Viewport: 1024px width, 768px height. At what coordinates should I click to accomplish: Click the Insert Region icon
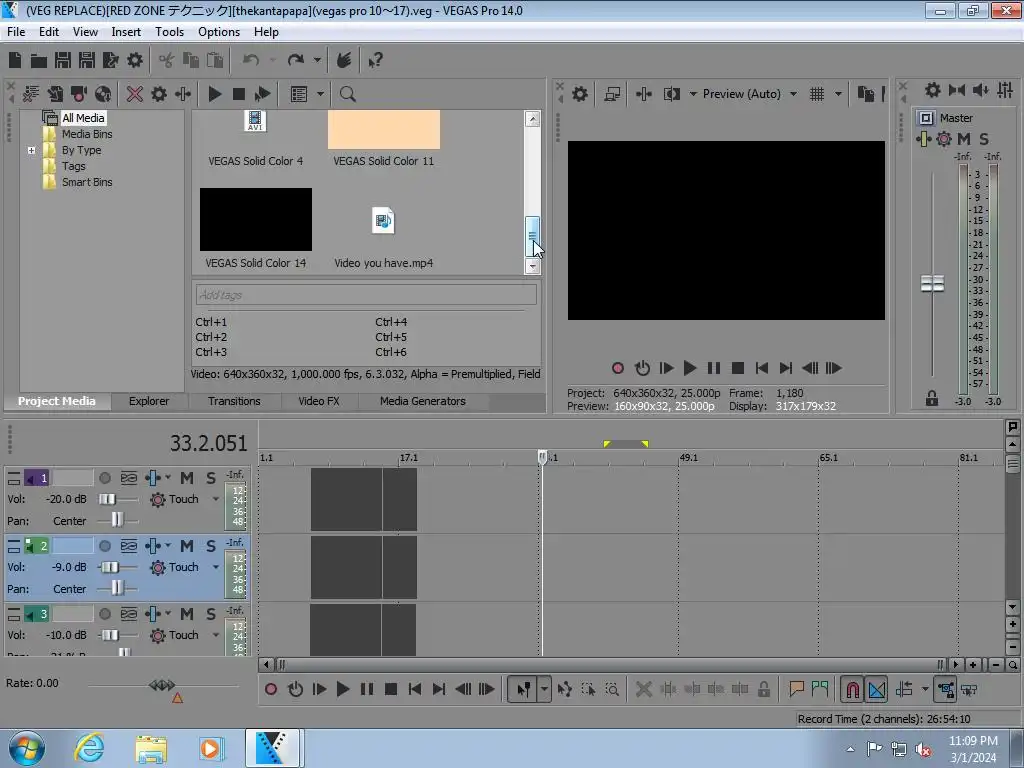pos(820,689)
